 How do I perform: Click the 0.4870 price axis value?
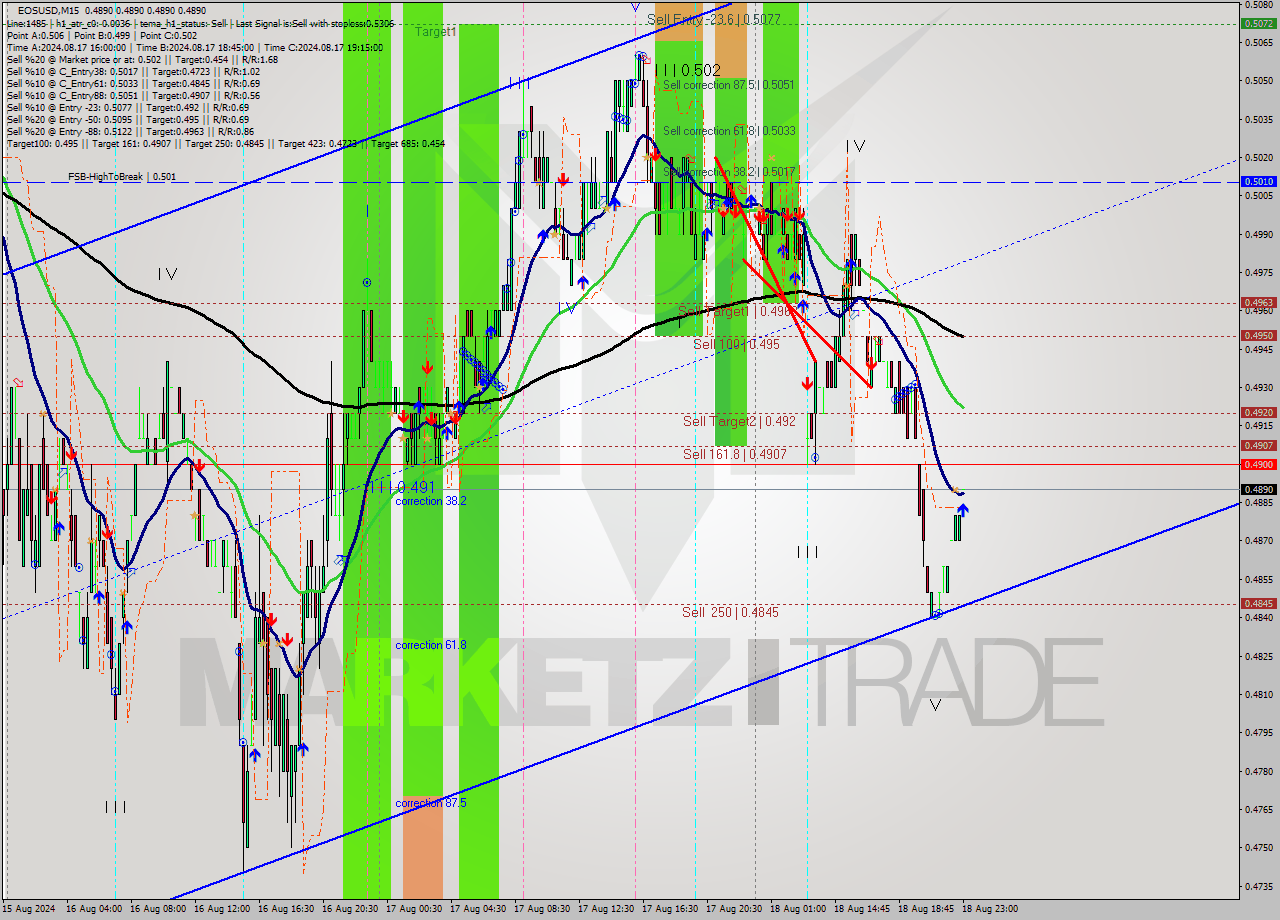tap(1257, 541)
